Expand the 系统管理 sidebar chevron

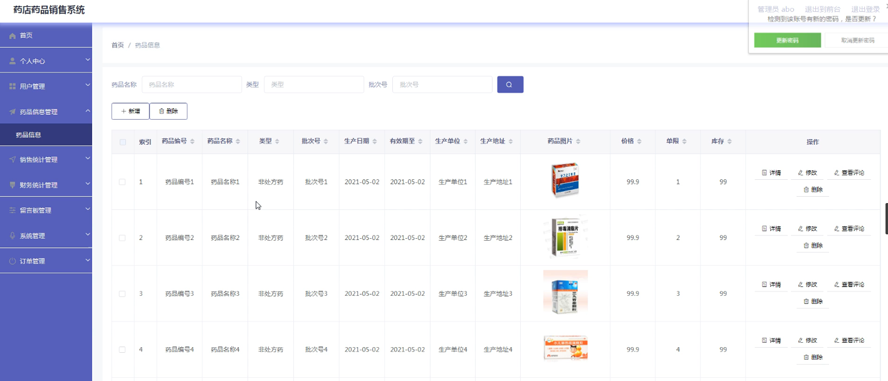88,234
